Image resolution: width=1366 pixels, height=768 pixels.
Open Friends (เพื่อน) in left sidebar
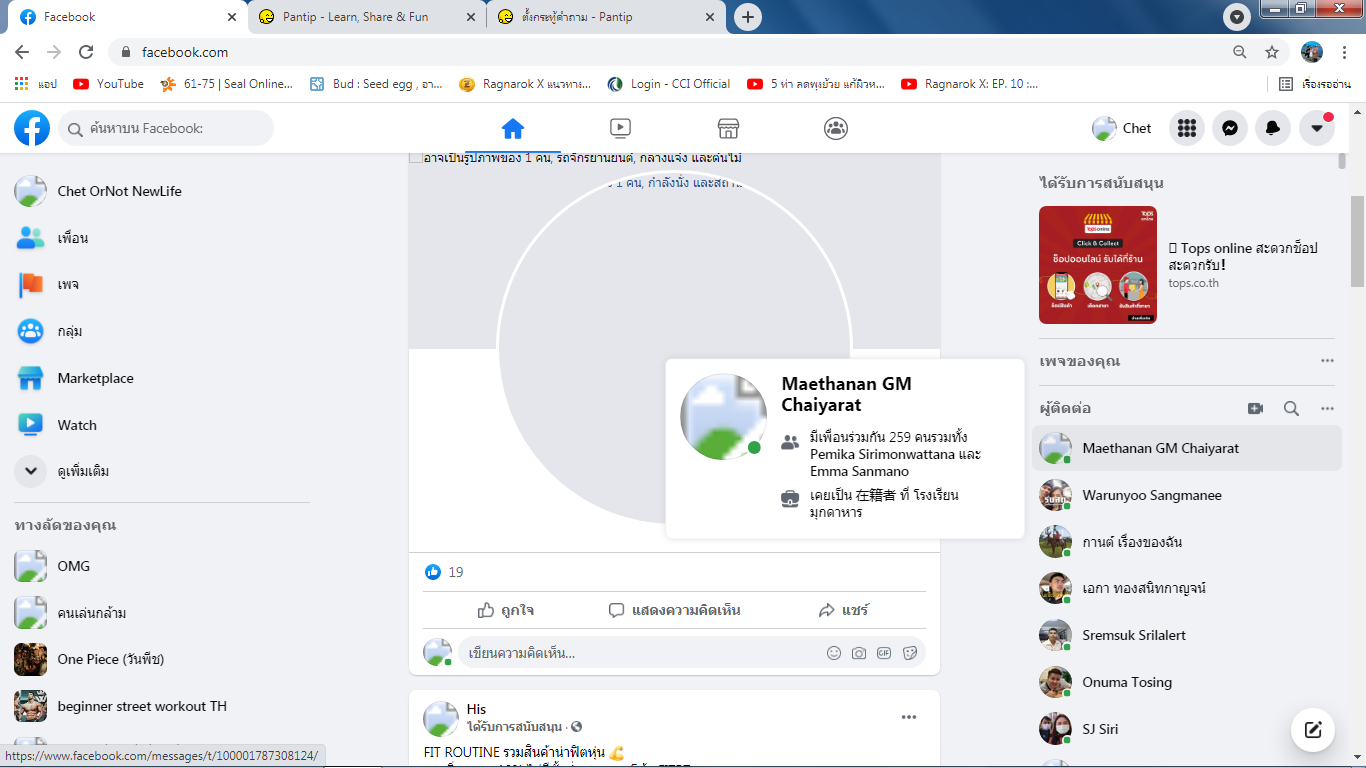[160, 238]
